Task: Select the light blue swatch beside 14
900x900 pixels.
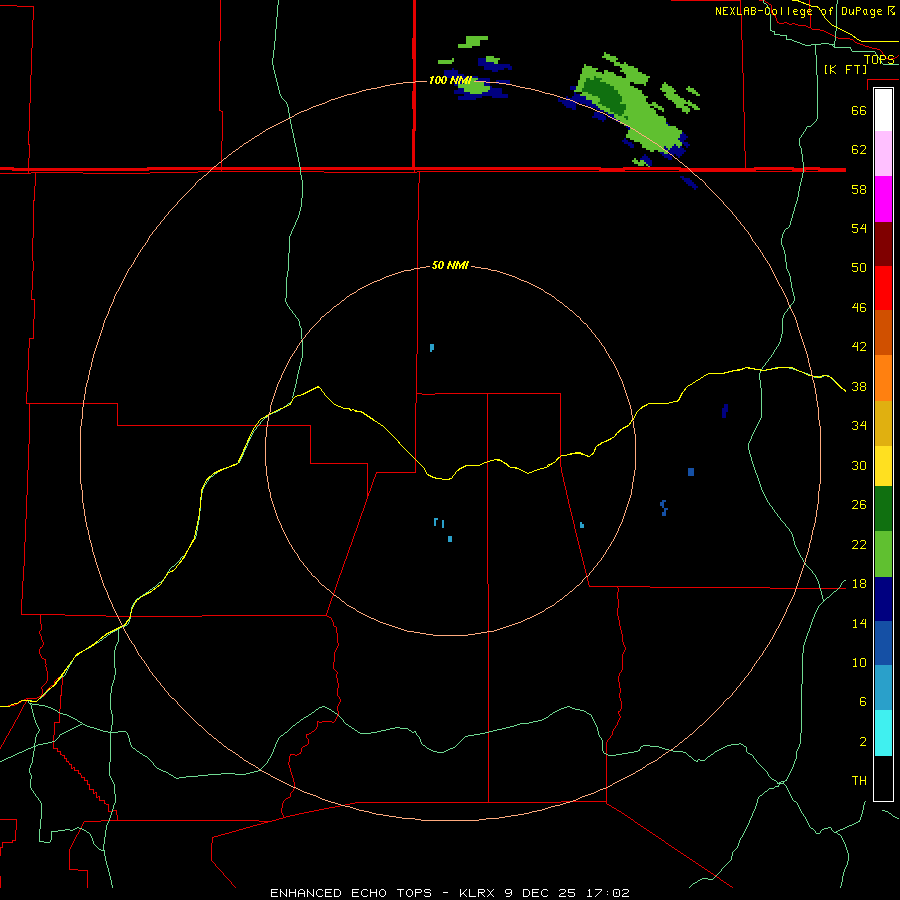Action: [x=883, y=688]
